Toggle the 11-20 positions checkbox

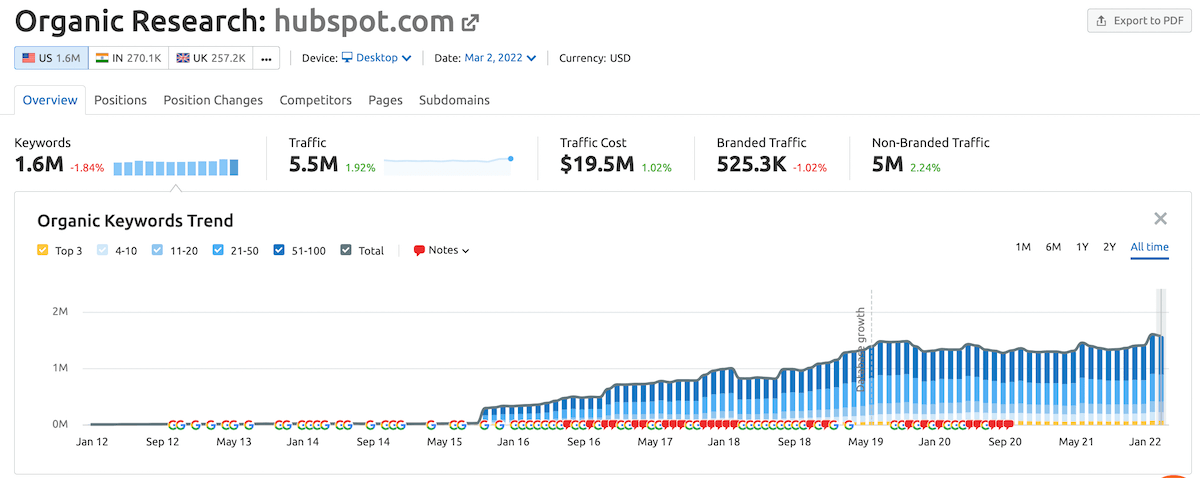pos(158,251)
